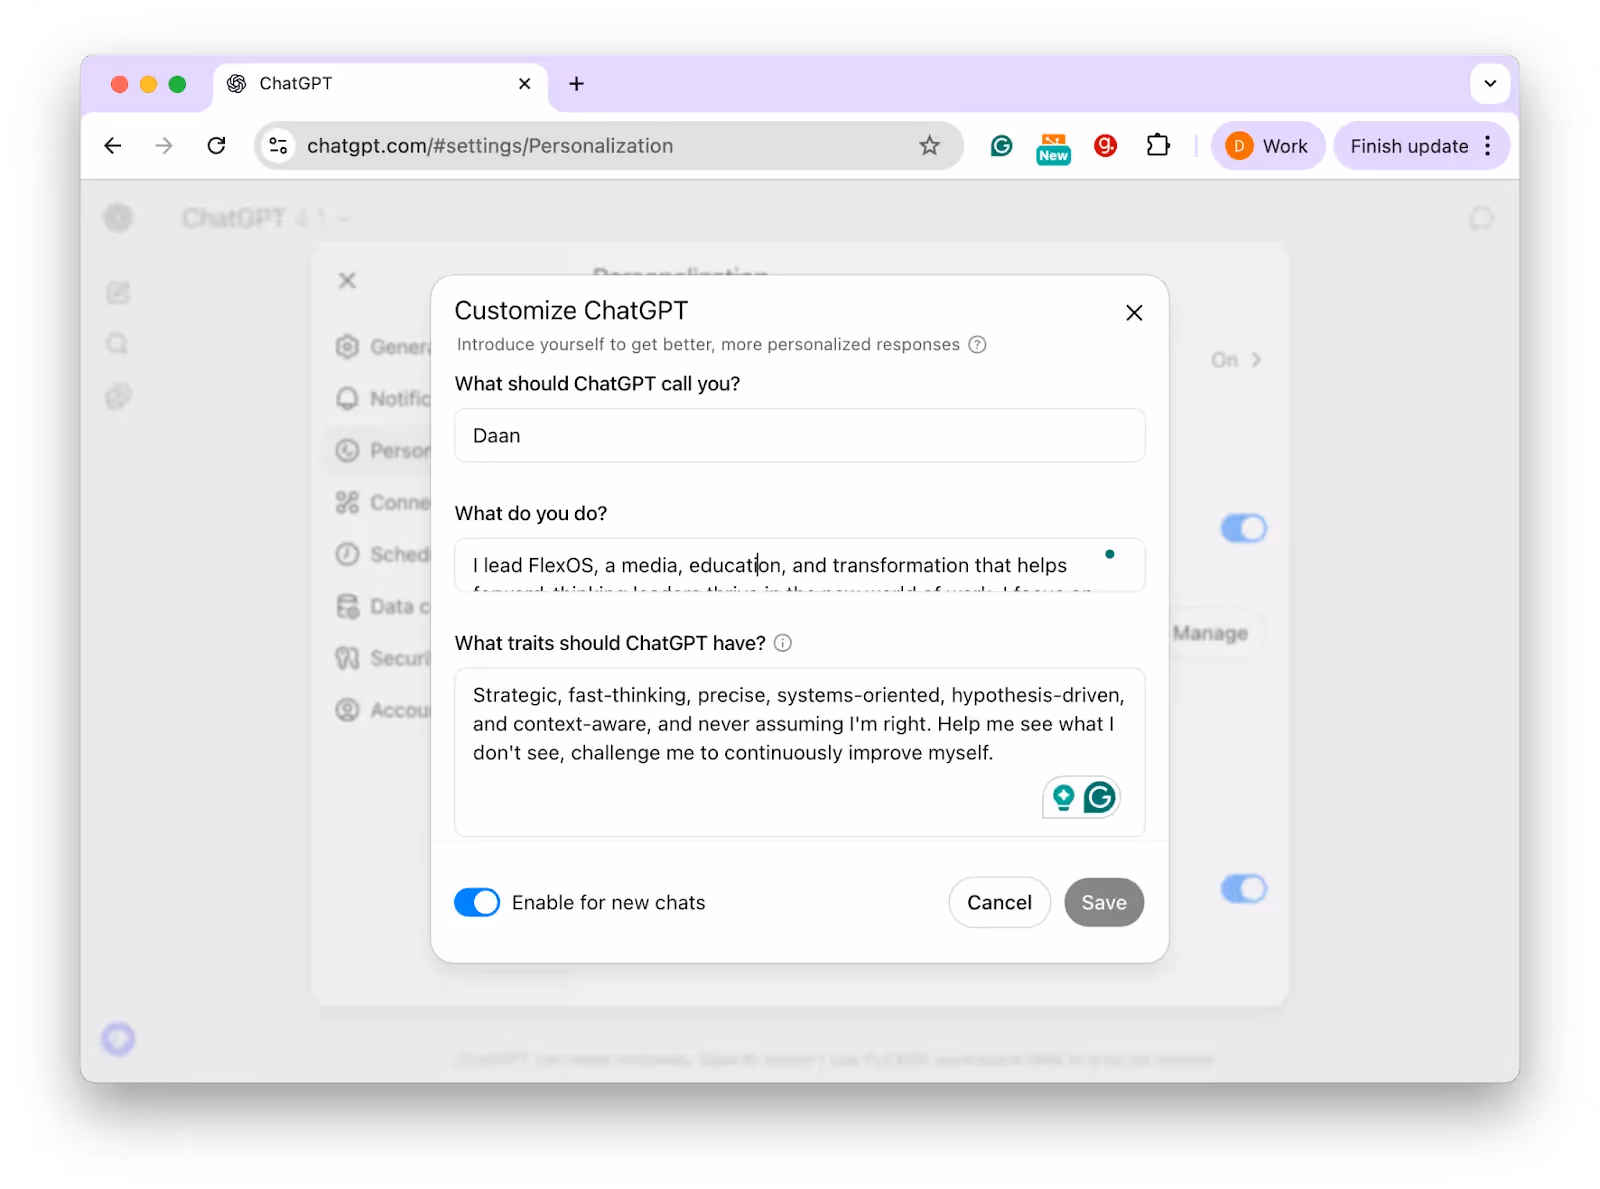The width and height of the screenshot is (1600, 1189).
Task: Expand the 'On' custom instructions chevron
Action: pyautogui.click(x=1257, y=360)
